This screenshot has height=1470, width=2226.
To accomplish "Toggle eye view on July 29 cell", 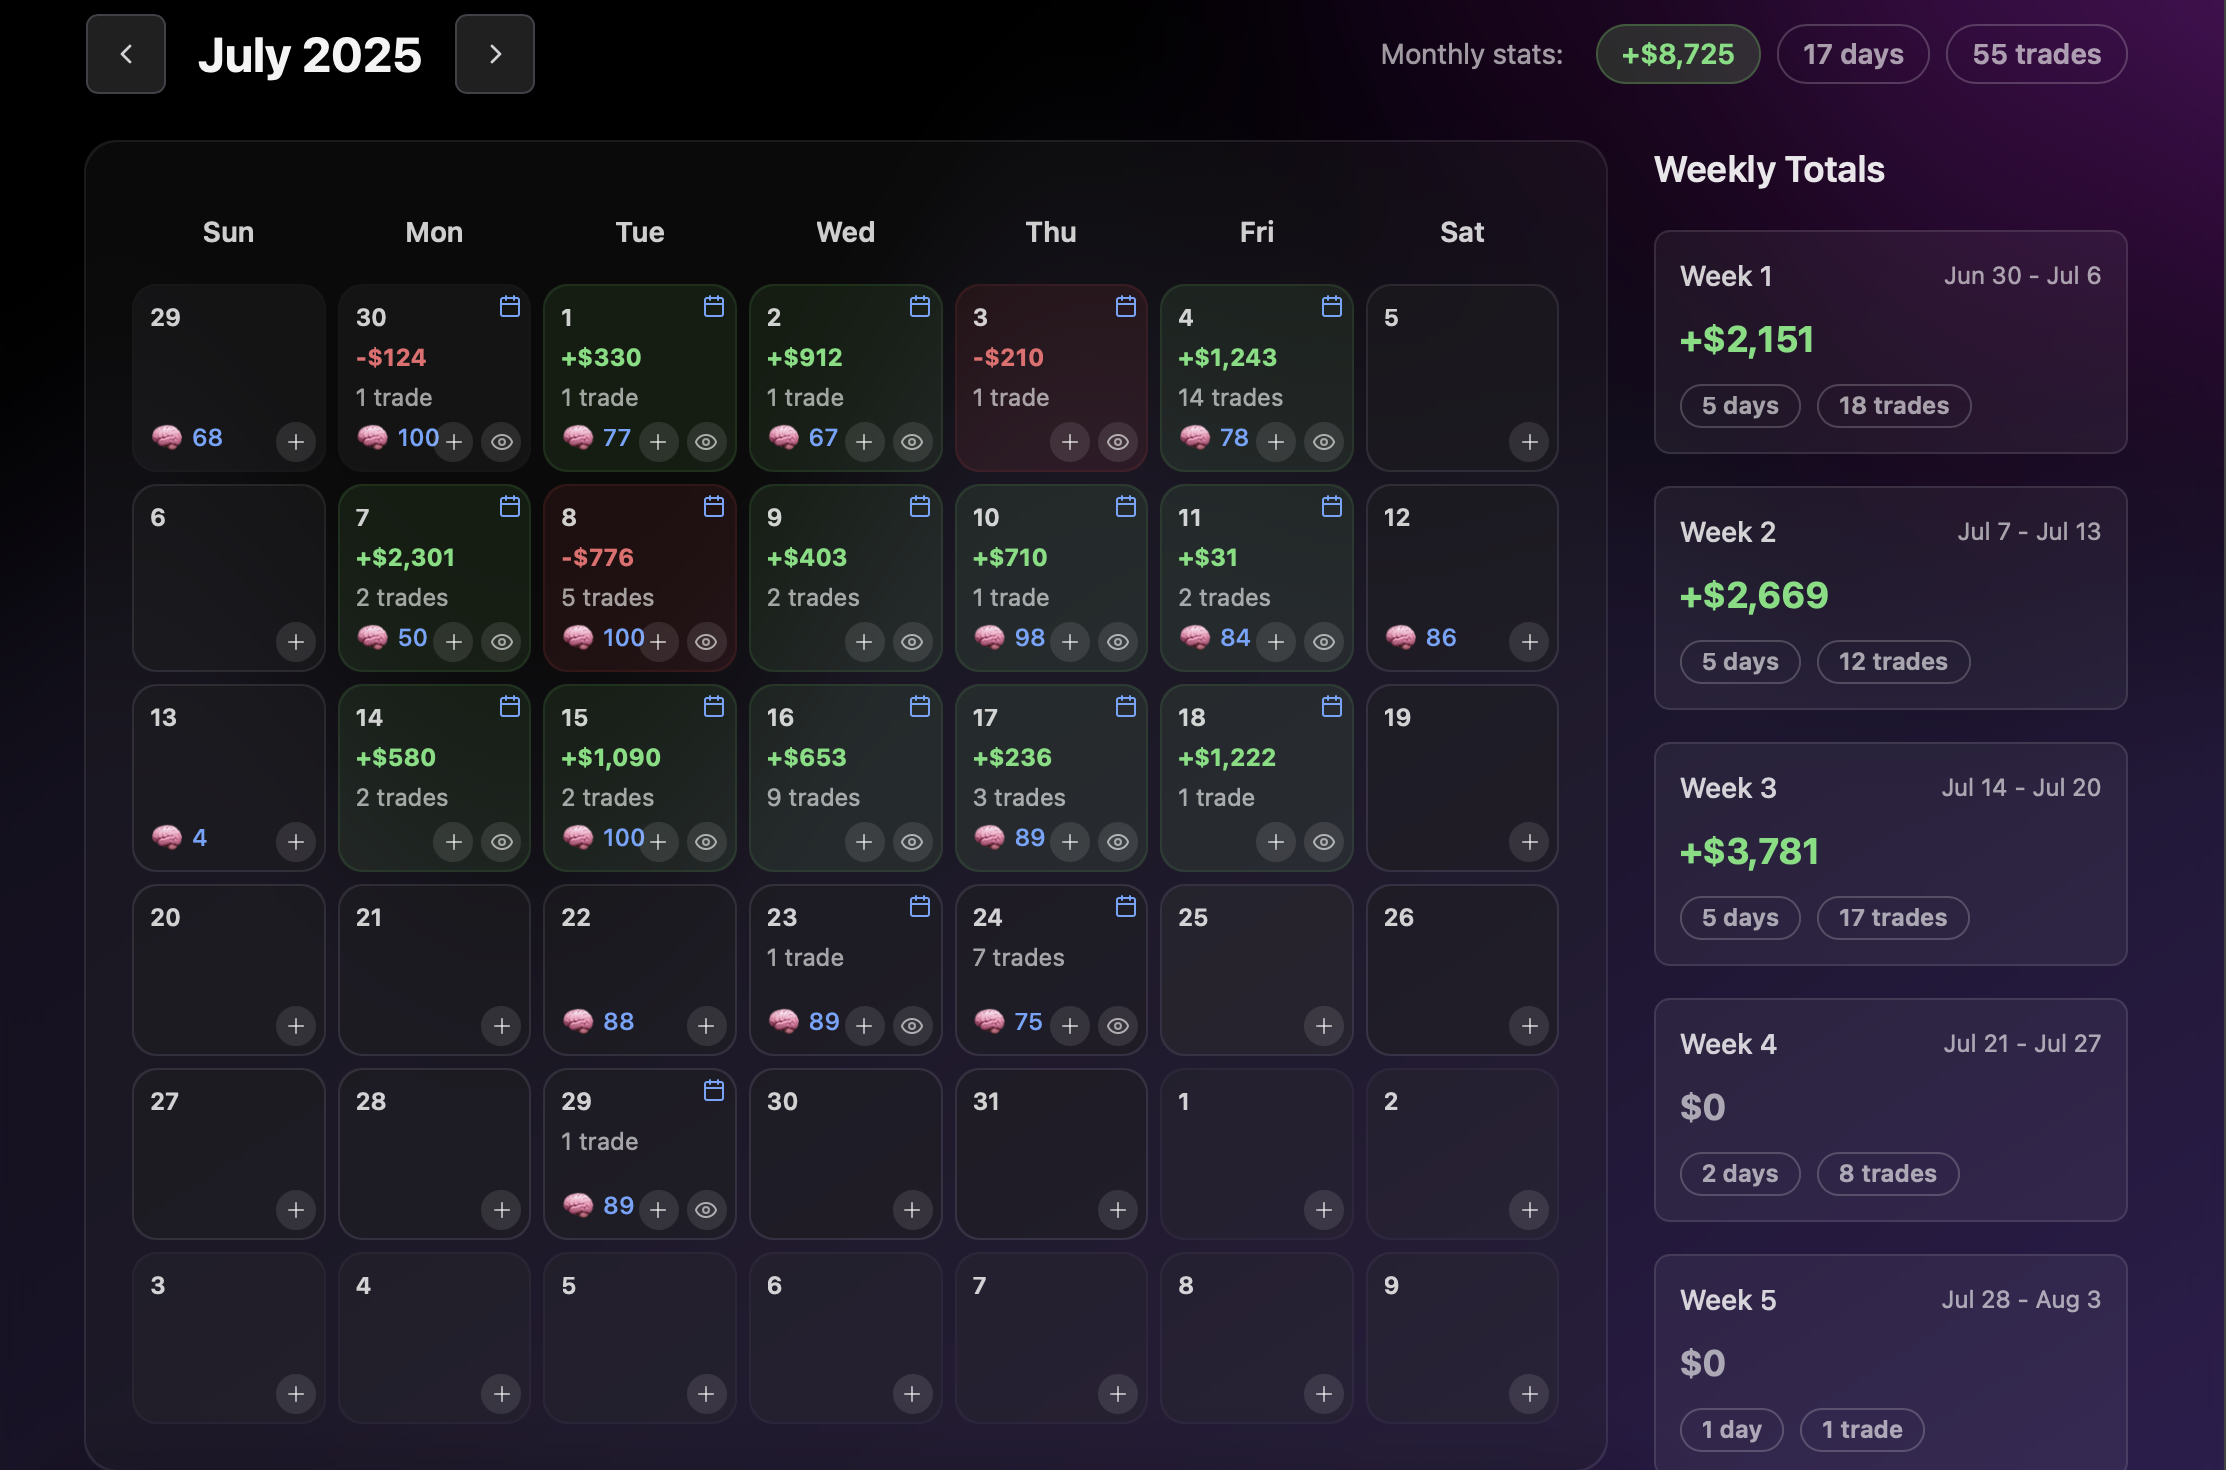I will [x=706, y=1210].
